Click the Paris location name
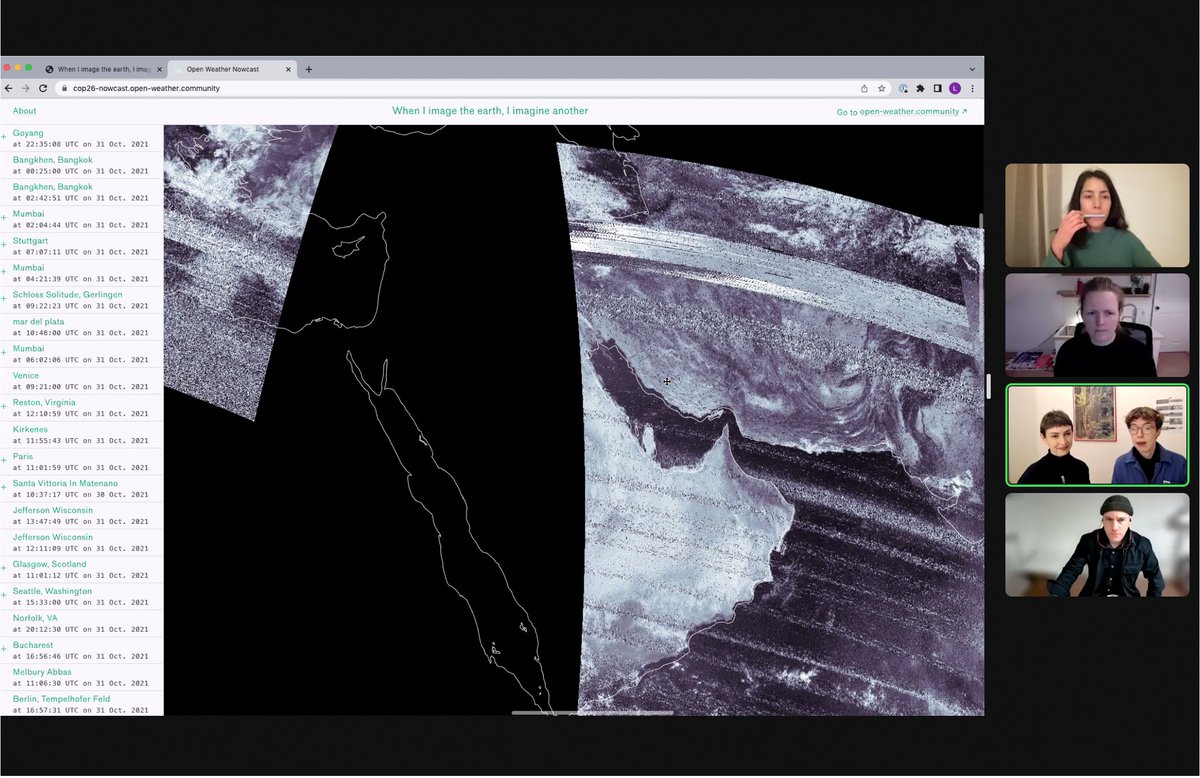This screenshot has height=778, width=1200. click(23, 457)
